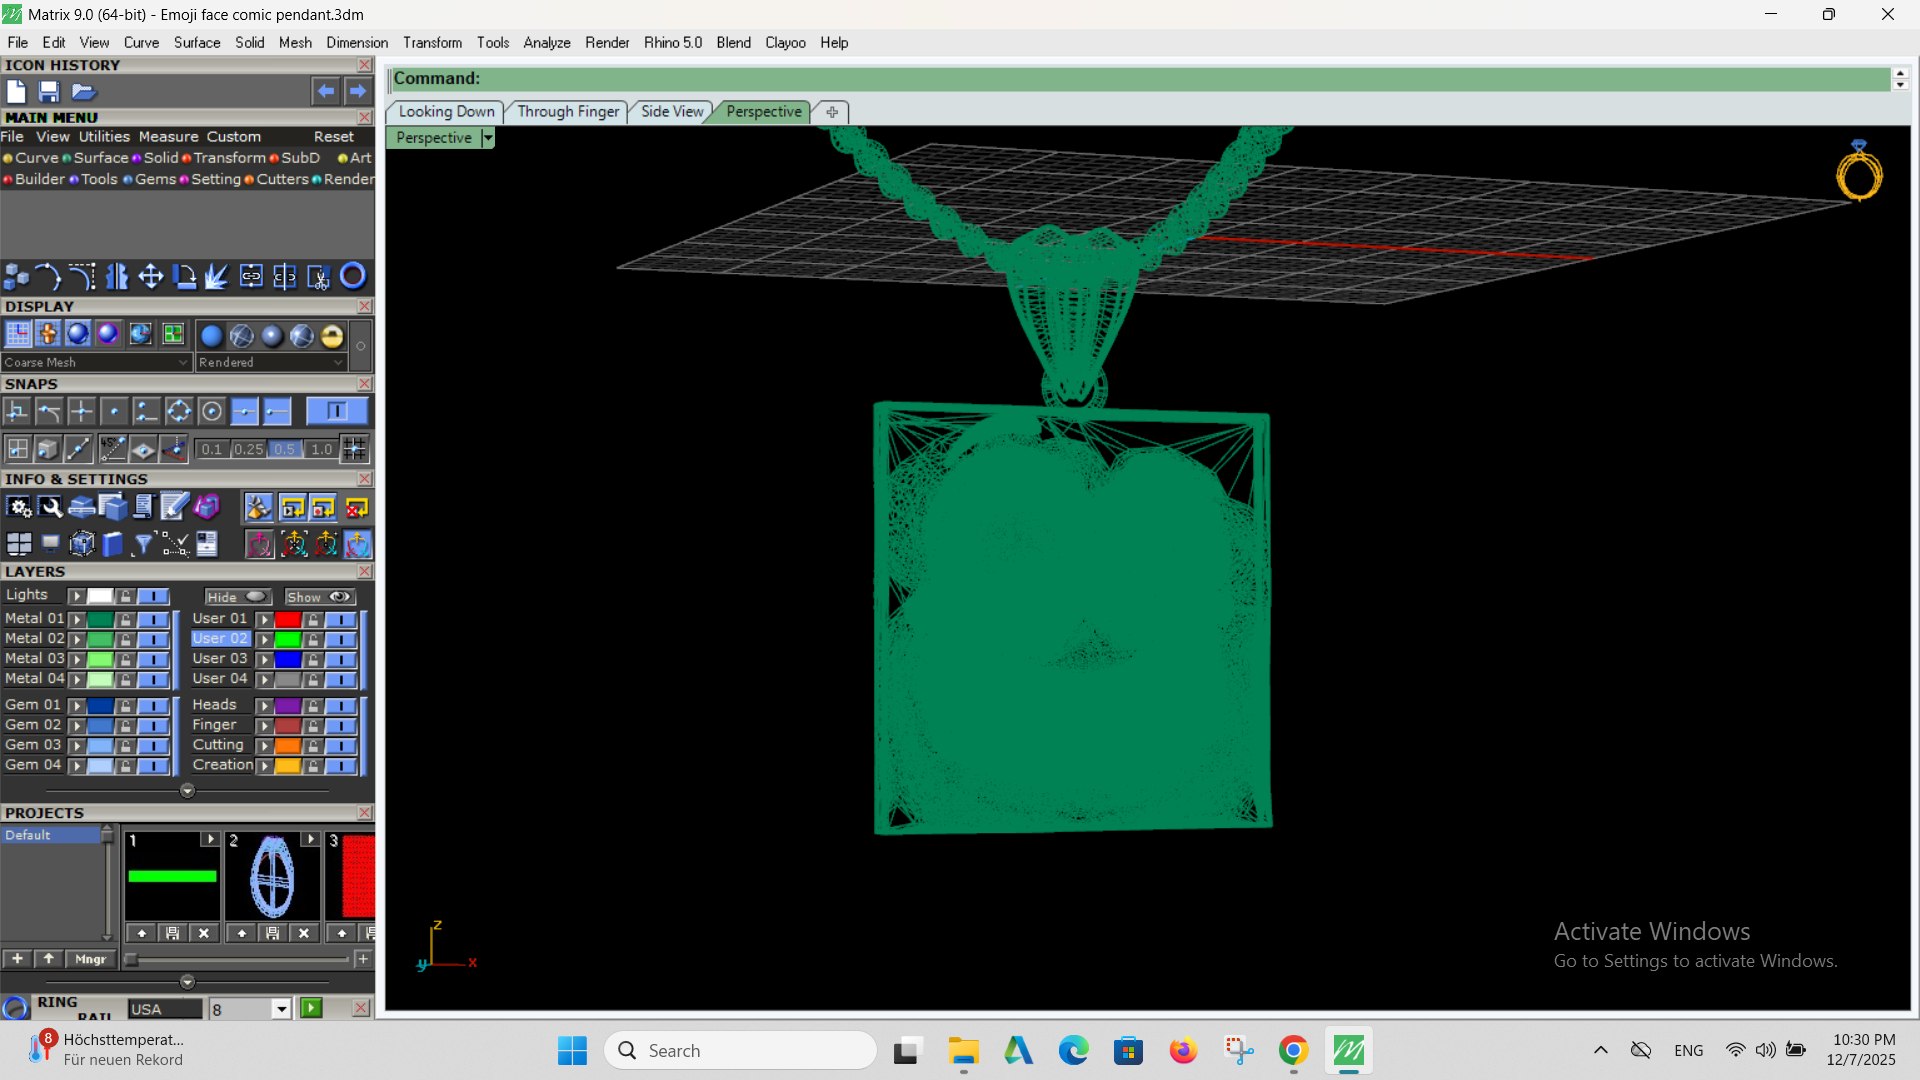Toggle the lock on User 01 layer

click(x=314, y=619)
